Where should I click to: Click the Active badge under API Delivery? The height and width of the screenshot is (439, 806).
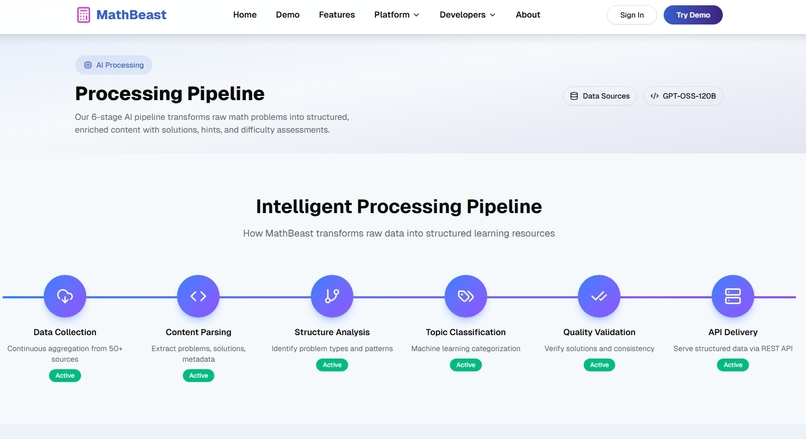tap(733, 365)
